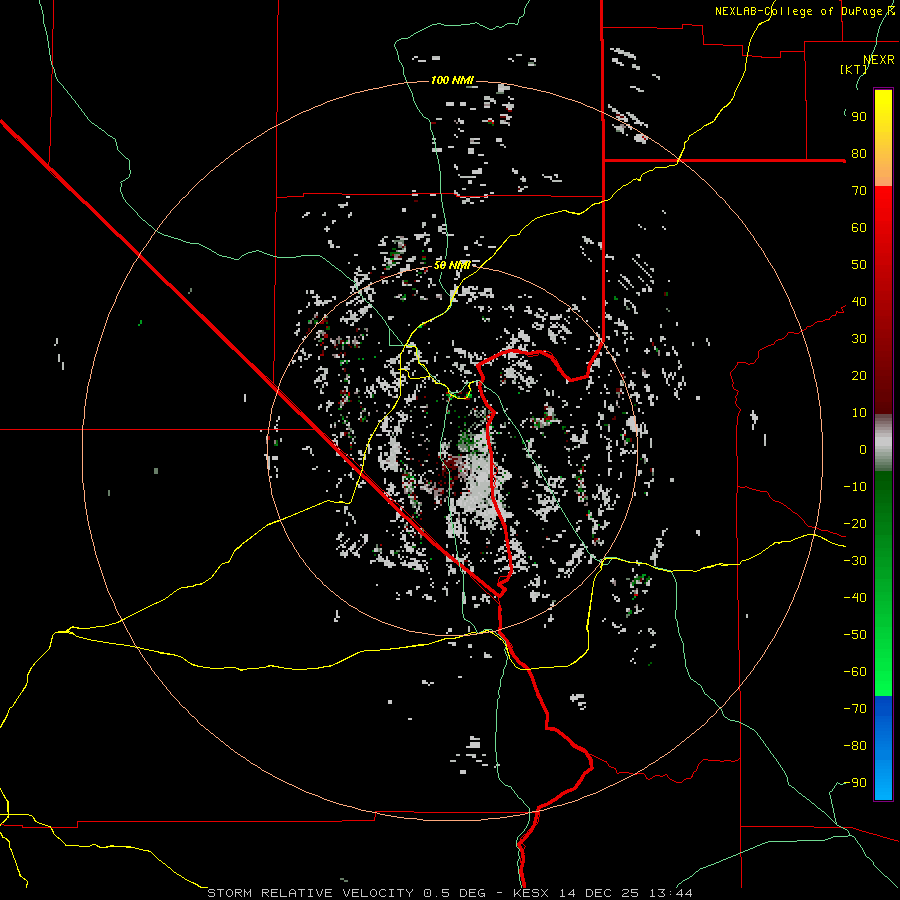Image resolution: width=900 pixels, height=900 pixels.
Task: Click the -80 value on the velocity scale
Action: [855, 746]
